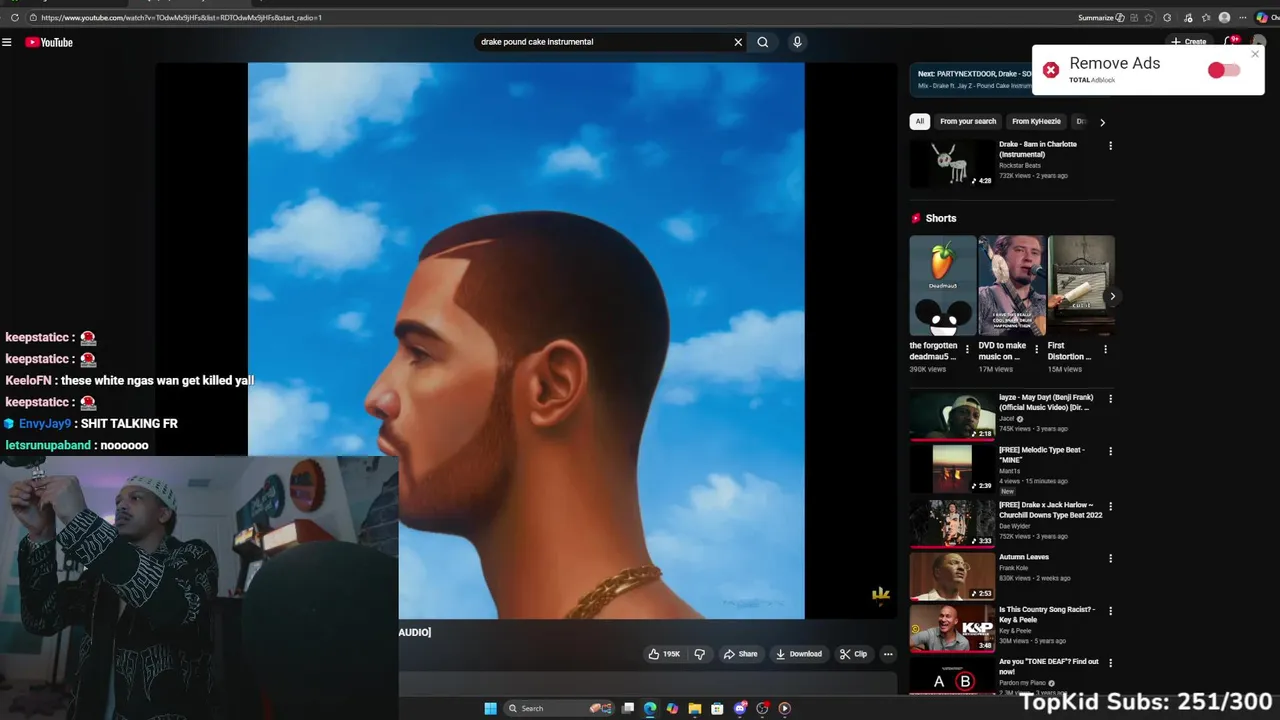Open options for Key & Peele video
This screenshot has height=720, width=1280.
point(1110,611)
